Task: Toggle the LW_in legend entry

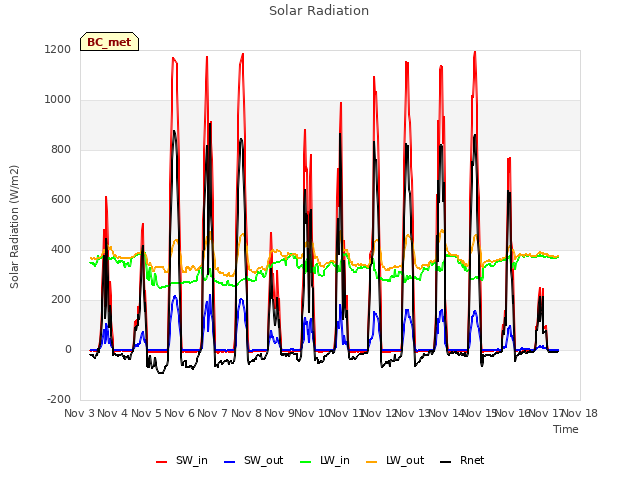Action: (x=325, y=460)
